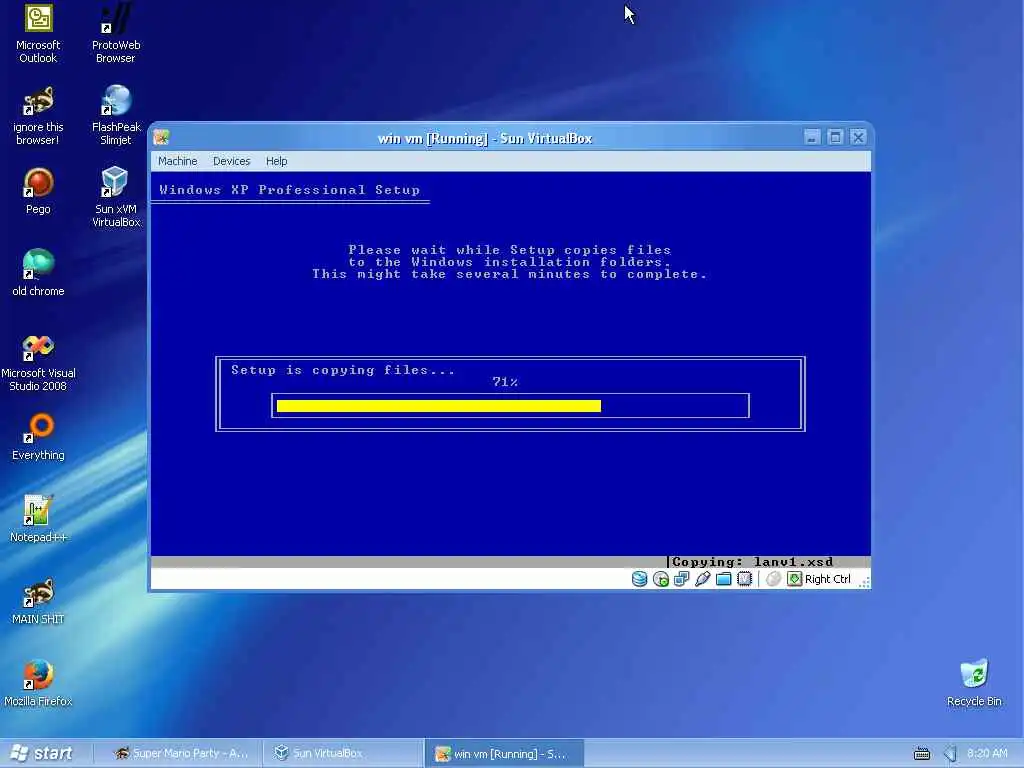Click the 71% progress text
The width and height of the screenshot is (1024, 768).
coord(505,382)
